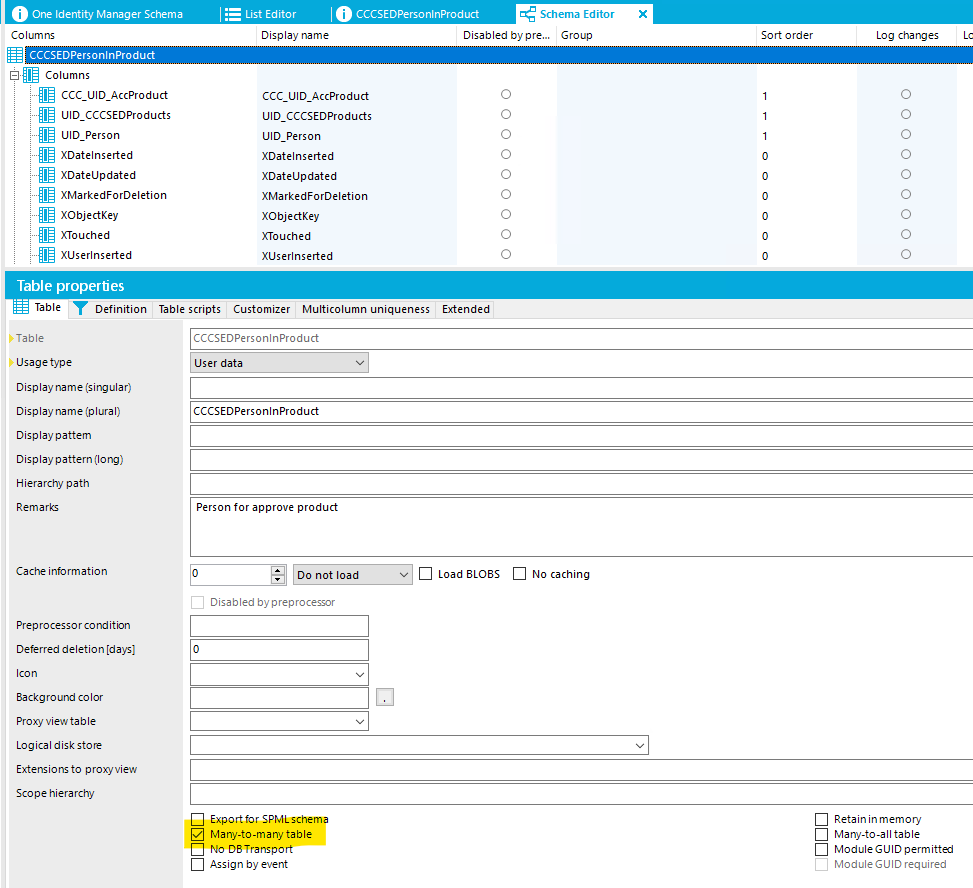The height and width of the screenshot is (888, 973).
Task: Close the Schema Editor tab
Action: coord(642,14)
